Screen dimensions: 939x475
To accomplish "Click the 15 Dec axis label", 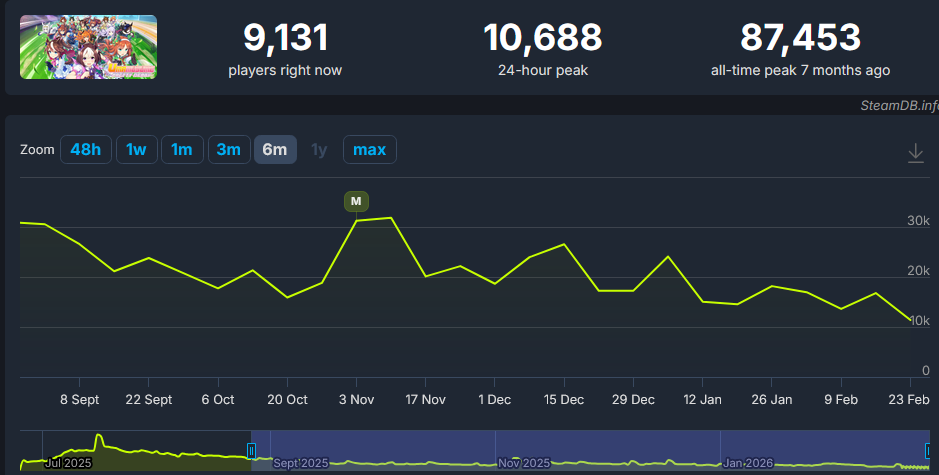I will 564,400.
